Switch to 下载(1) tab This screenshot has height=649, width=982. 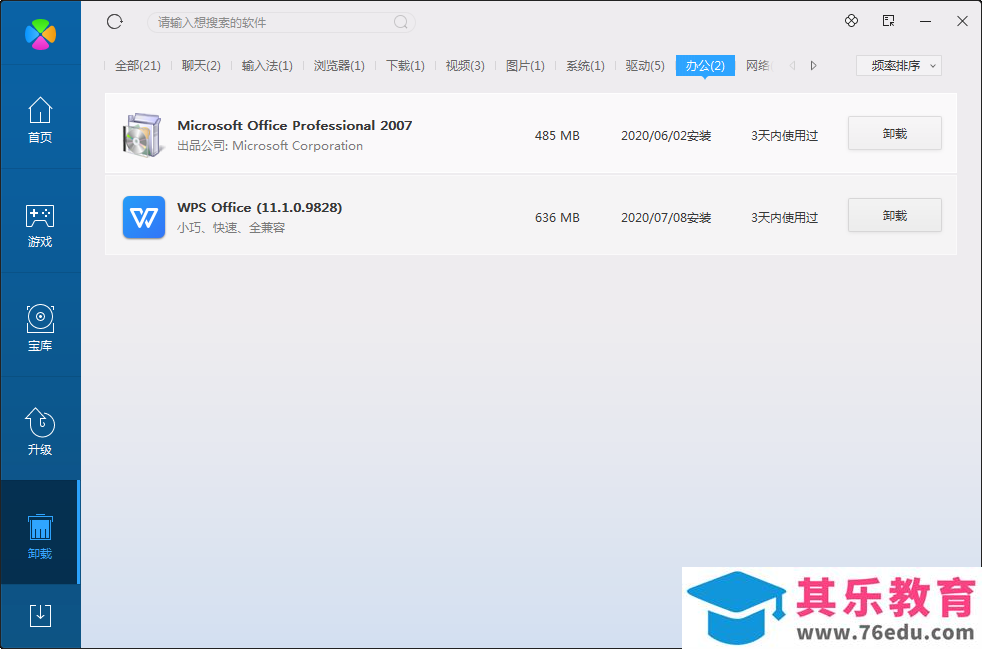405,66
